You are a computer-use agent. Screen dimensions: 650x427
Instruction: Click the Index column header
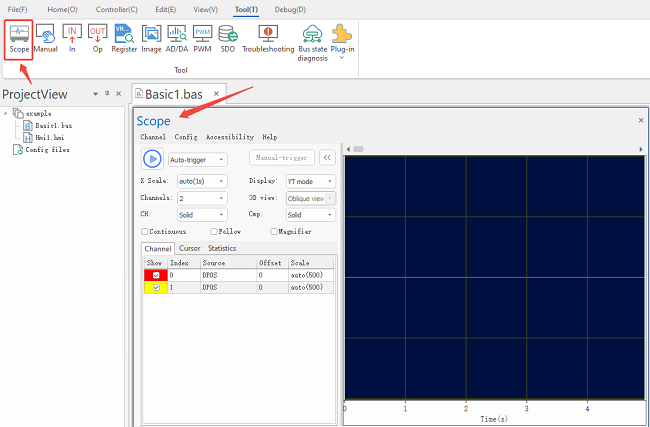tap(184, 263)
